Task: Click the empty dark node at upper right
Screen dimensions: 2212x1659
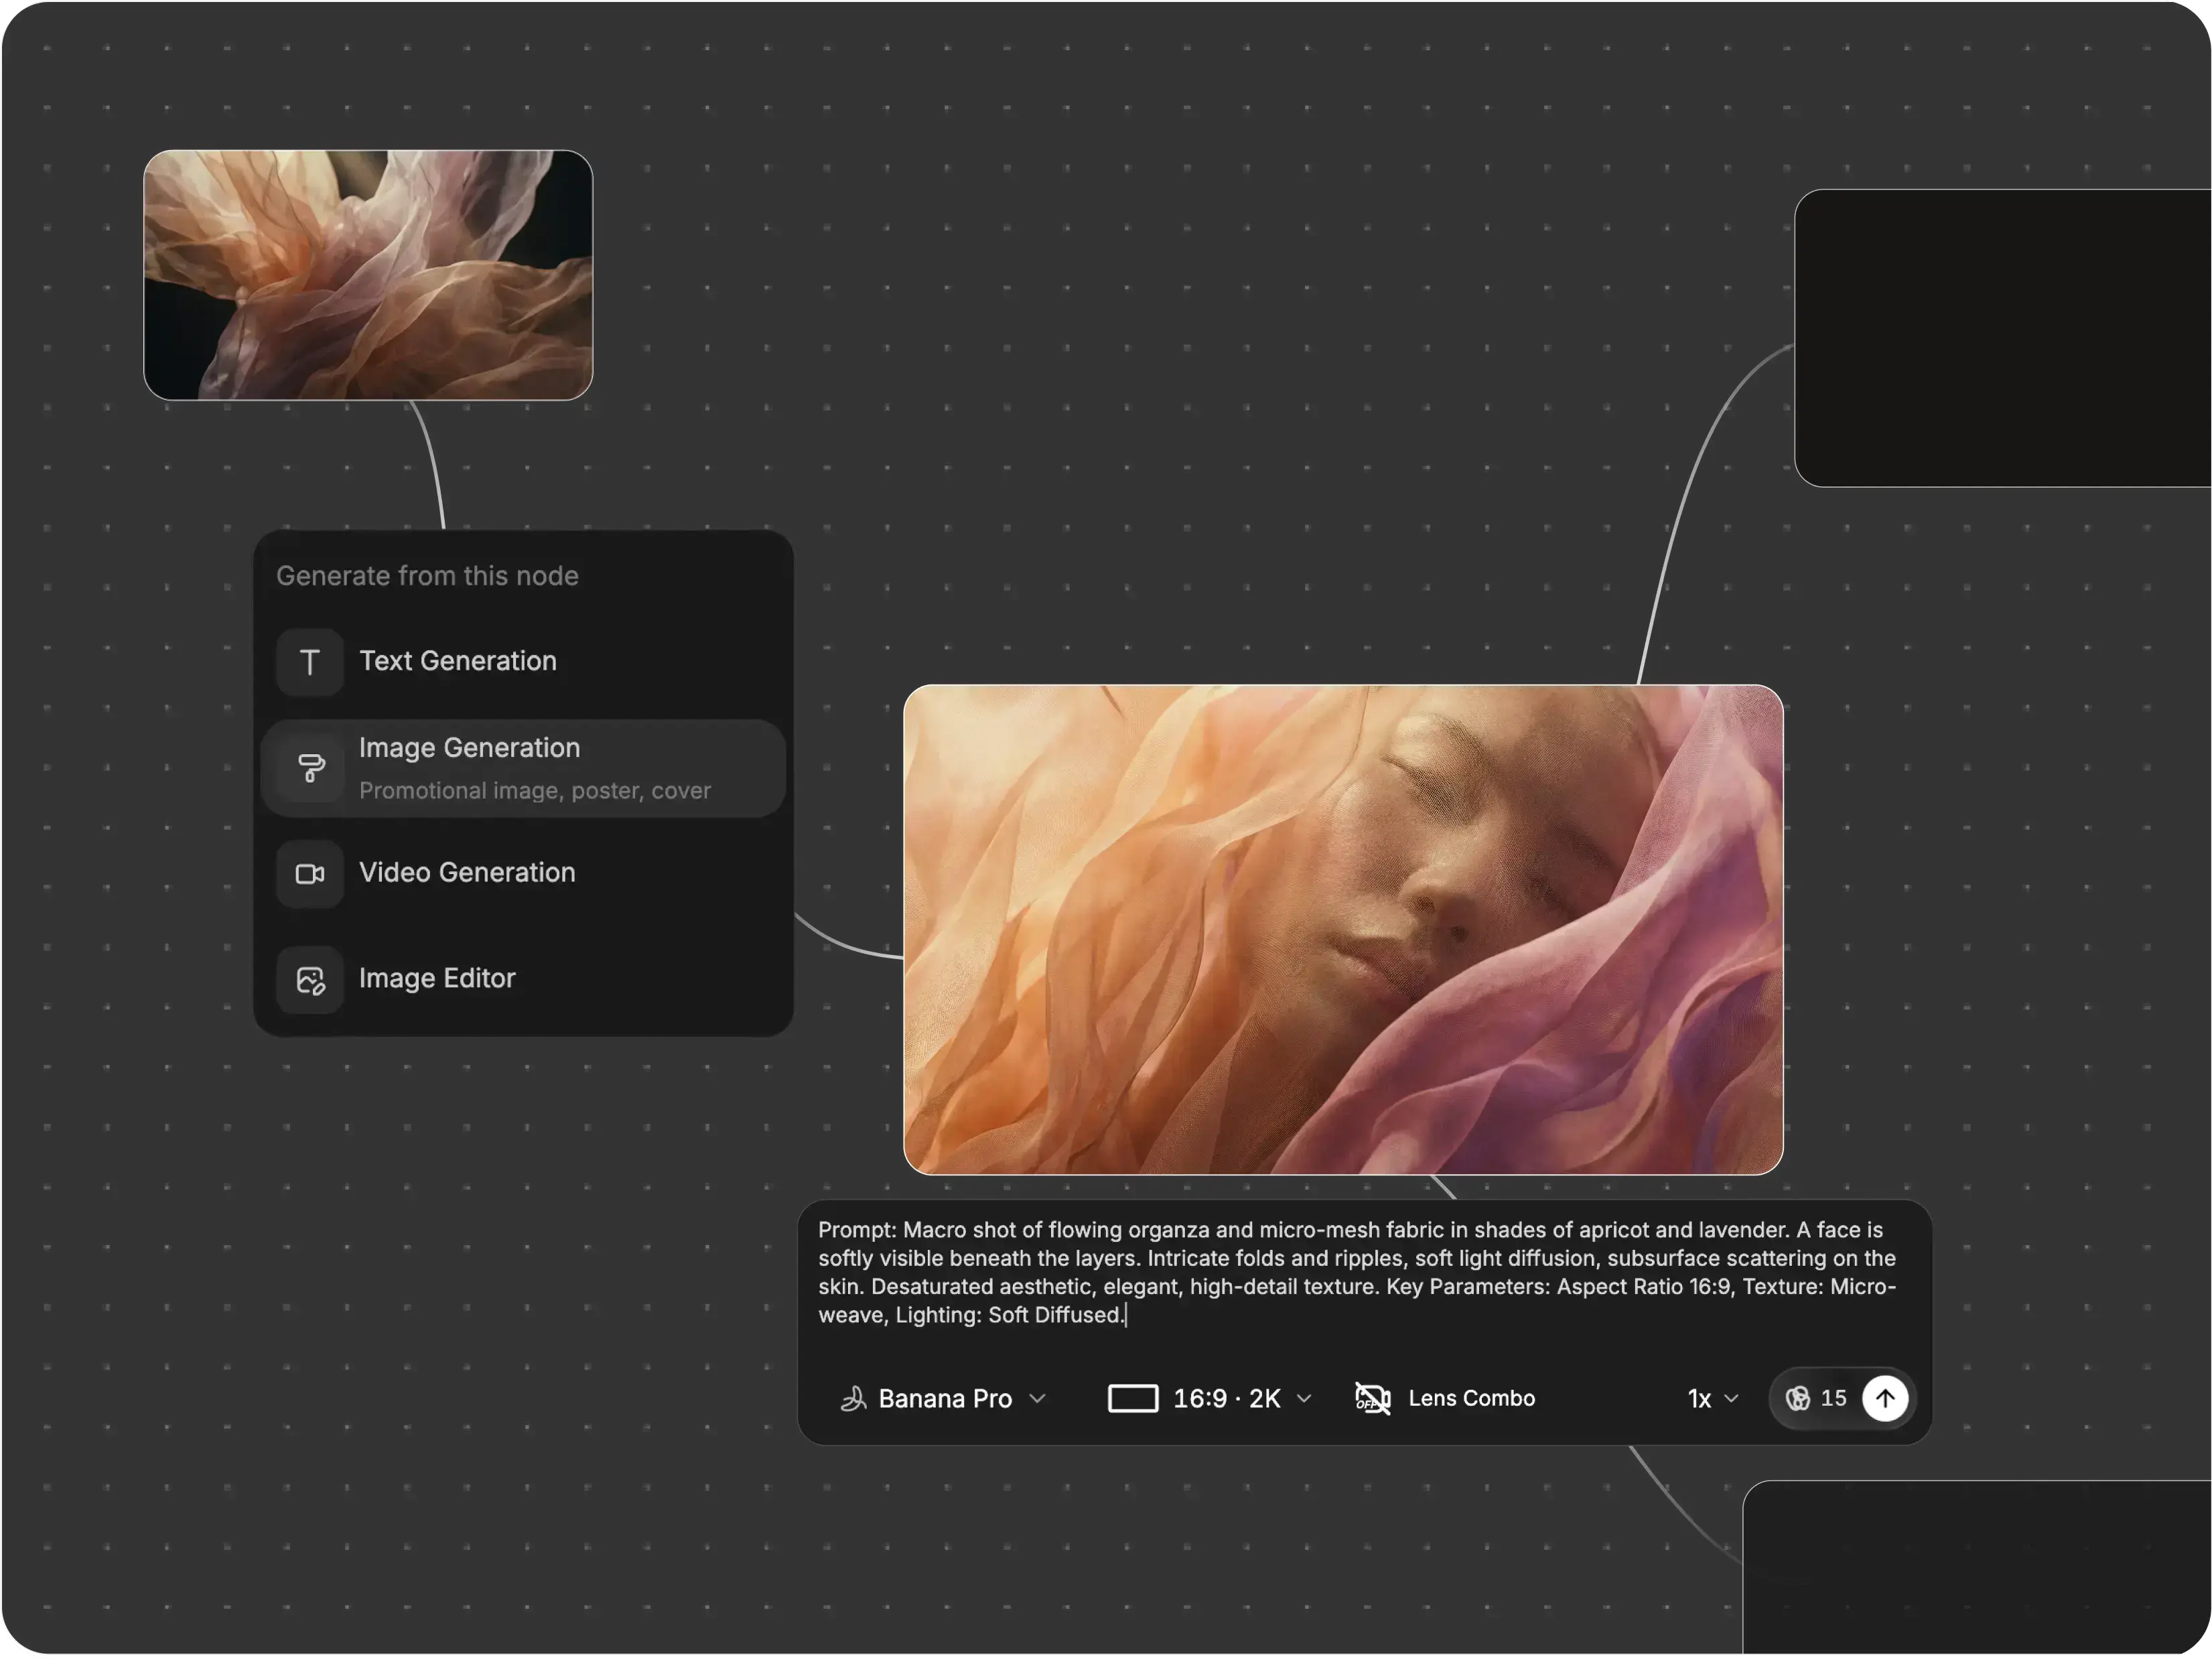Action: point(2003,338)
